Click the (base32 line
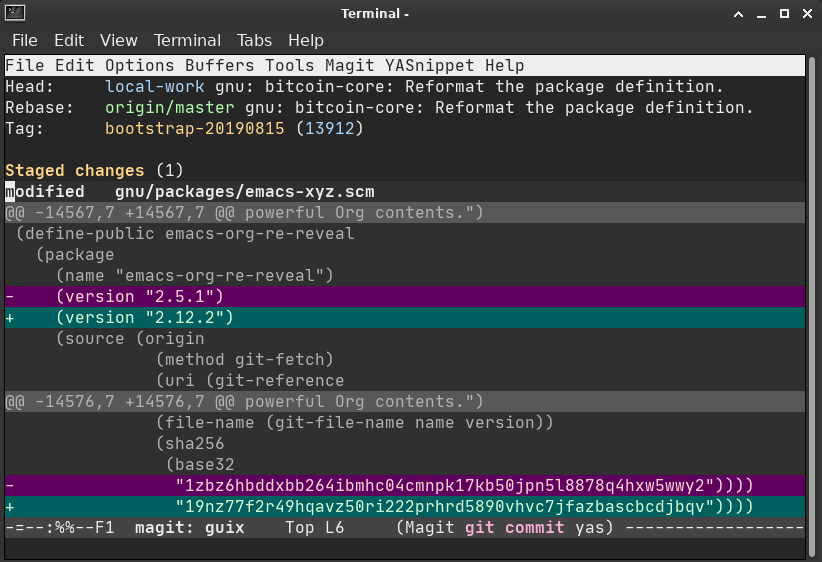Screen dimensions: 822x562 point(200,464)
